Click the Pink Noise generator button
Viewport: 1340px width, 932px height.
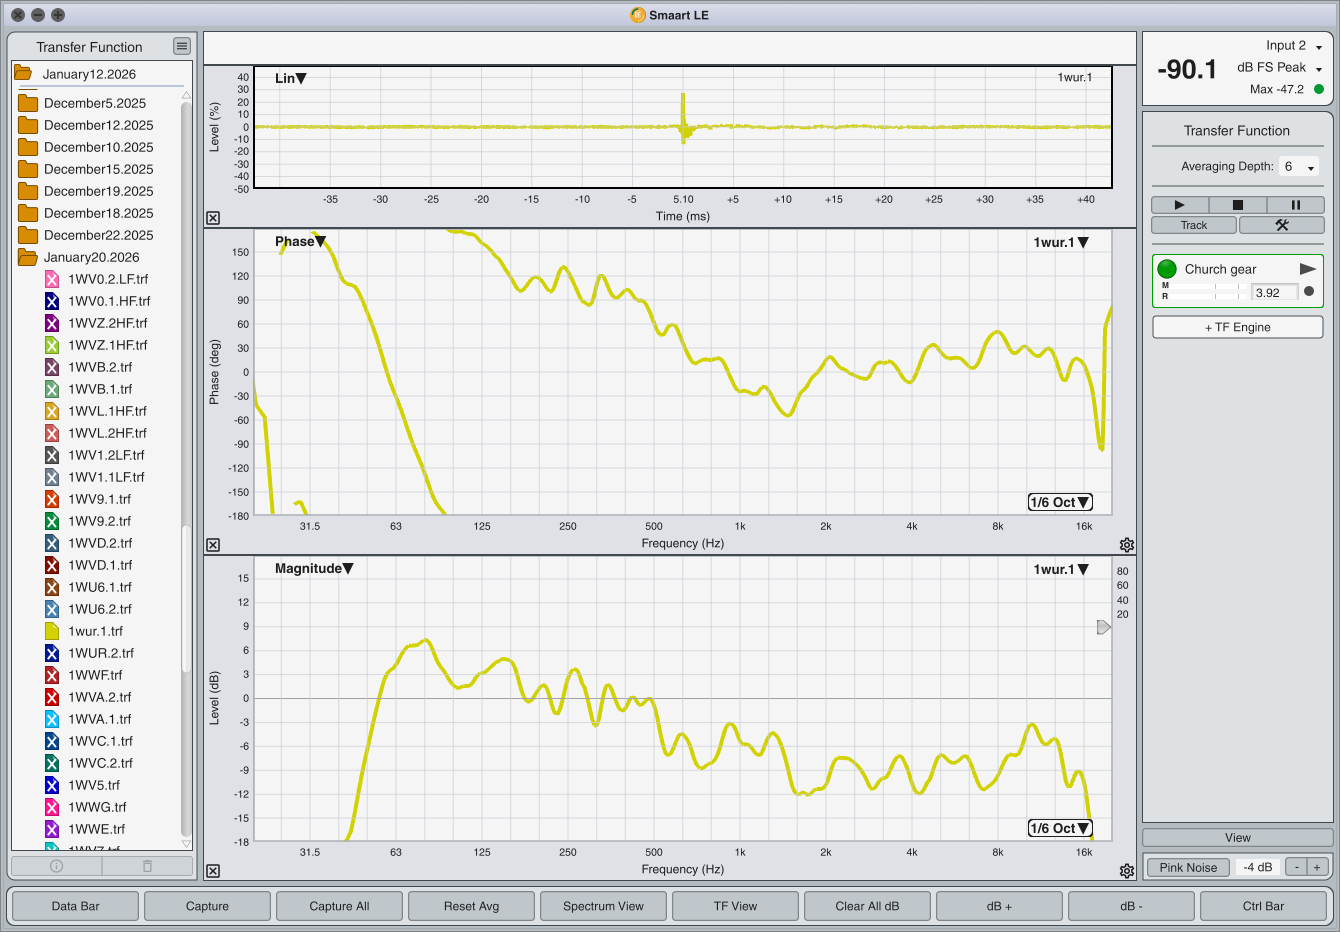[x=1188, y=867]
